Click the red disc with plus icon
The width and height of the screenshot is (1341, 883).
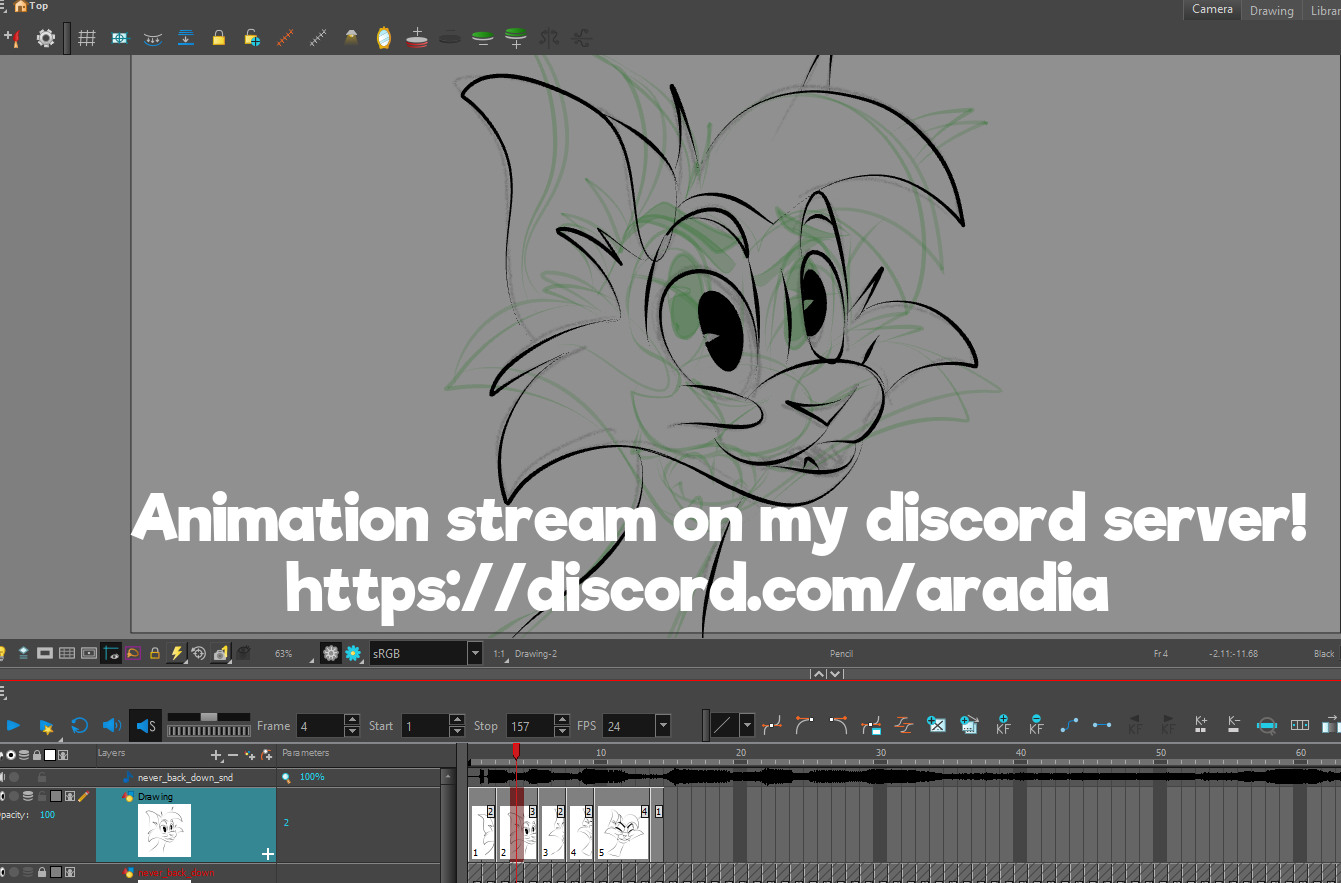417,38
